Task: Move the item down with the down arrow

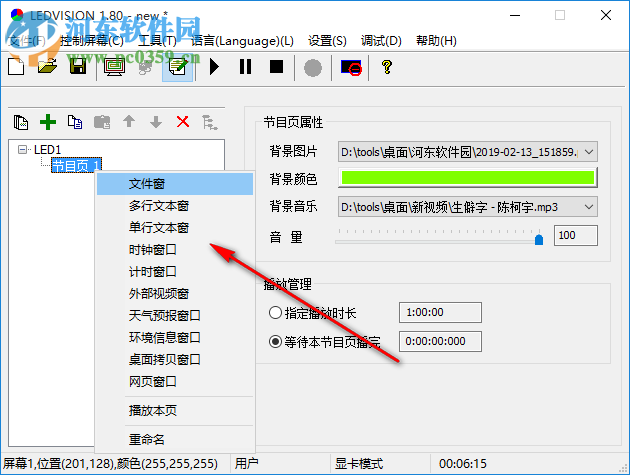Action: [156, 122]
